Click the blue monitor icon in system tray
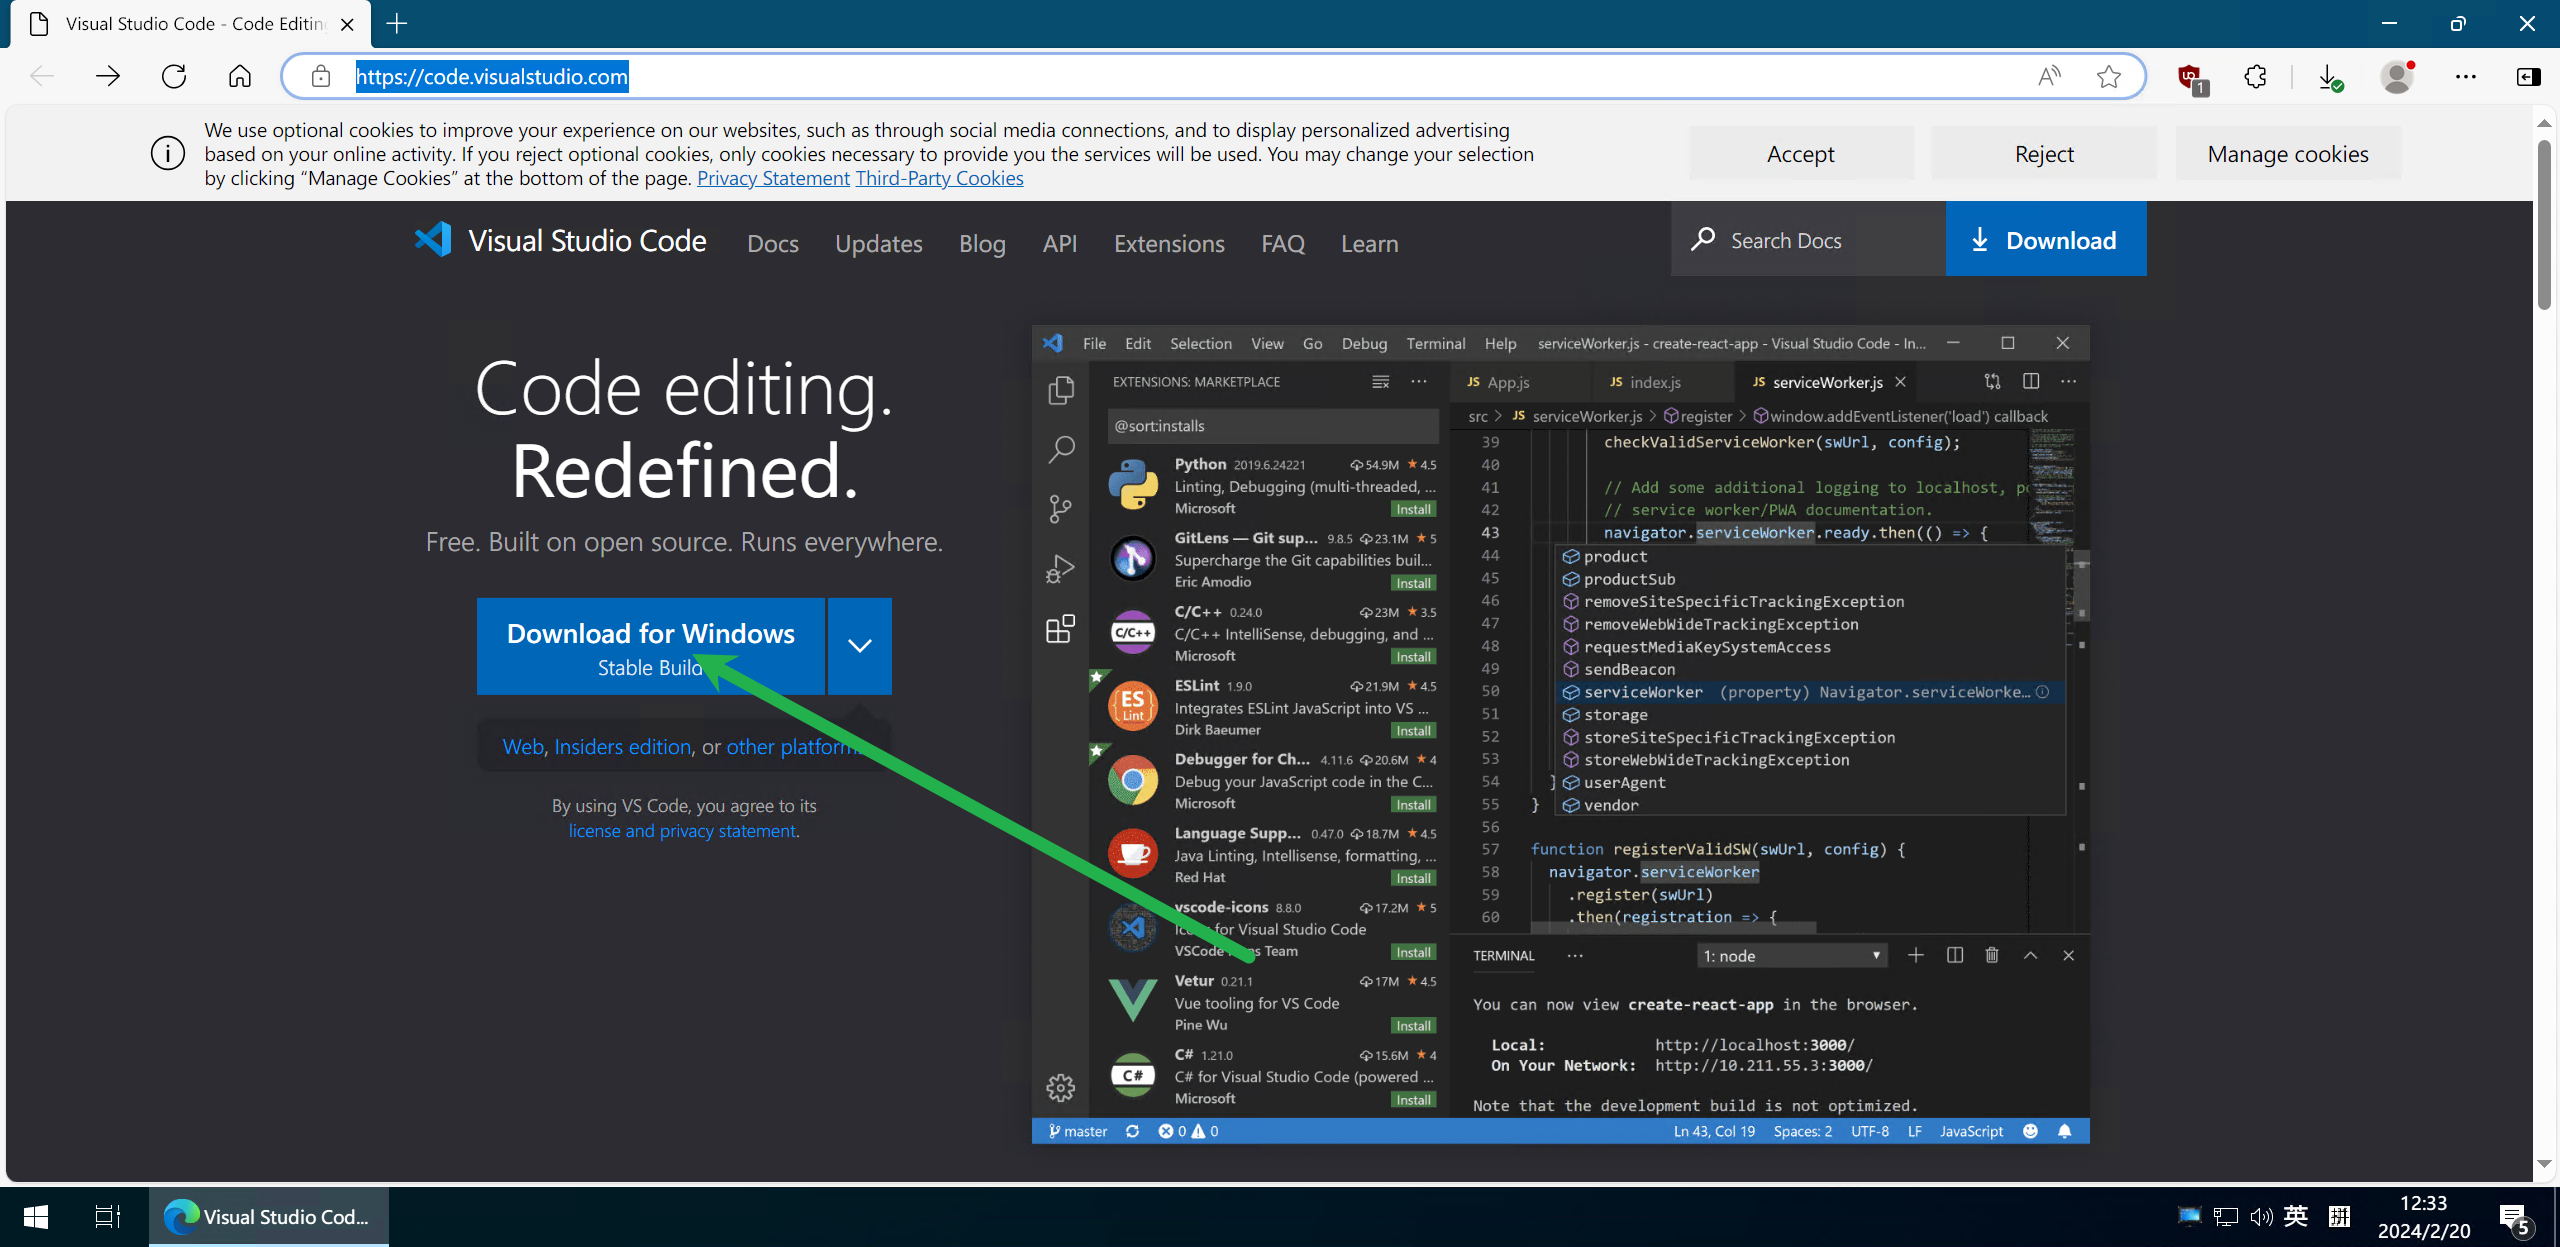Viewport: 2560px width, 1247px height. [x=2189, y=1217]
